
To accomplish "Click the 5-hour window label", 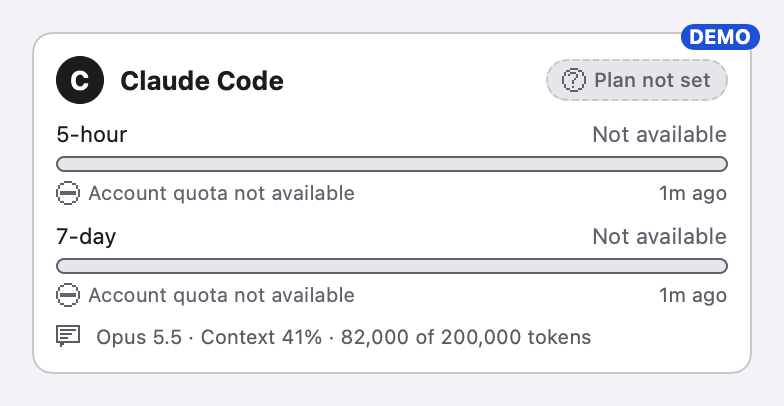I will [x=92, y=134].
